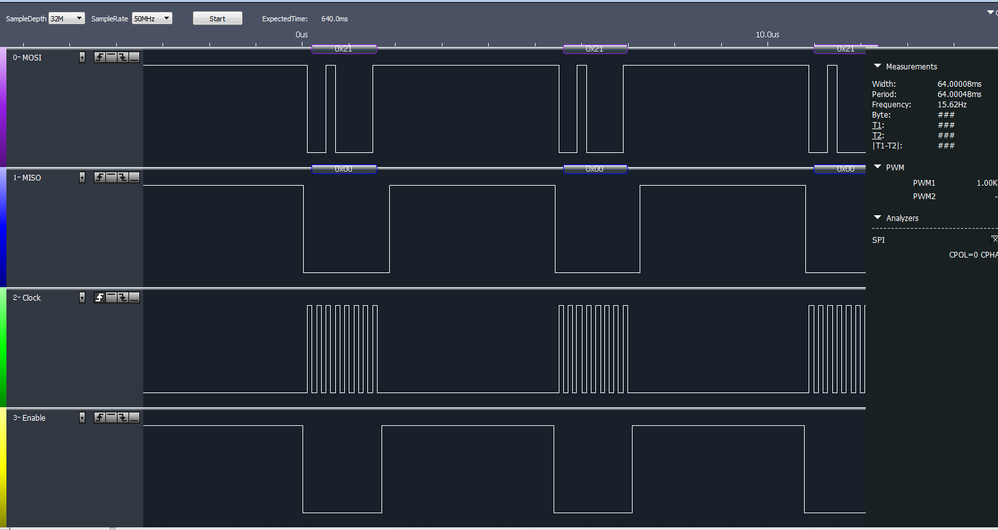Click the 10.0us timeline marker
998x530 pixels.
(x=768, y=34)
